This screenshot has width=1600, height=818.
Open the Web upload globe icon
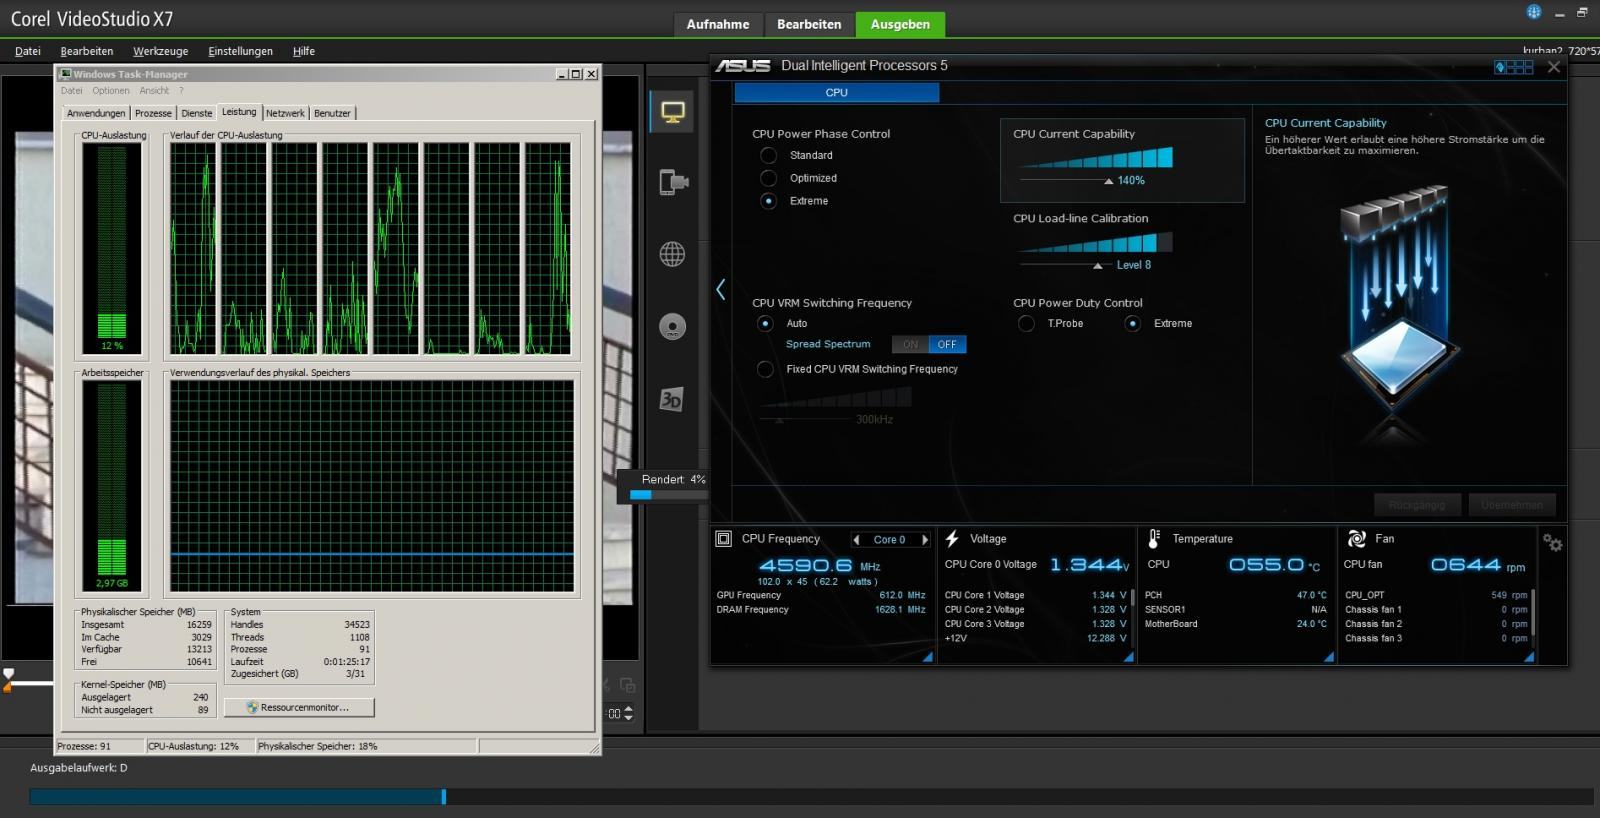point(672,254)
